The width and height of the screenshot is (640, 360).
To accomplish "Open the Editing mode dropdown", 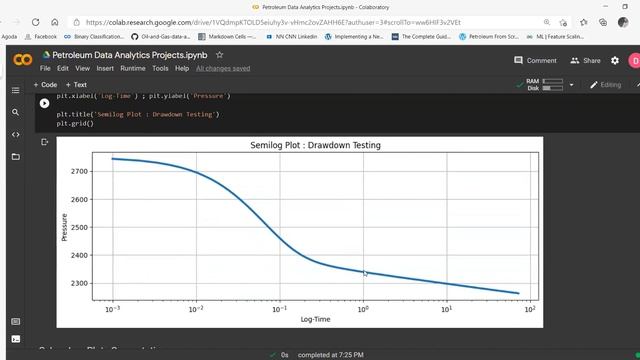I will (x=606, y=84).
